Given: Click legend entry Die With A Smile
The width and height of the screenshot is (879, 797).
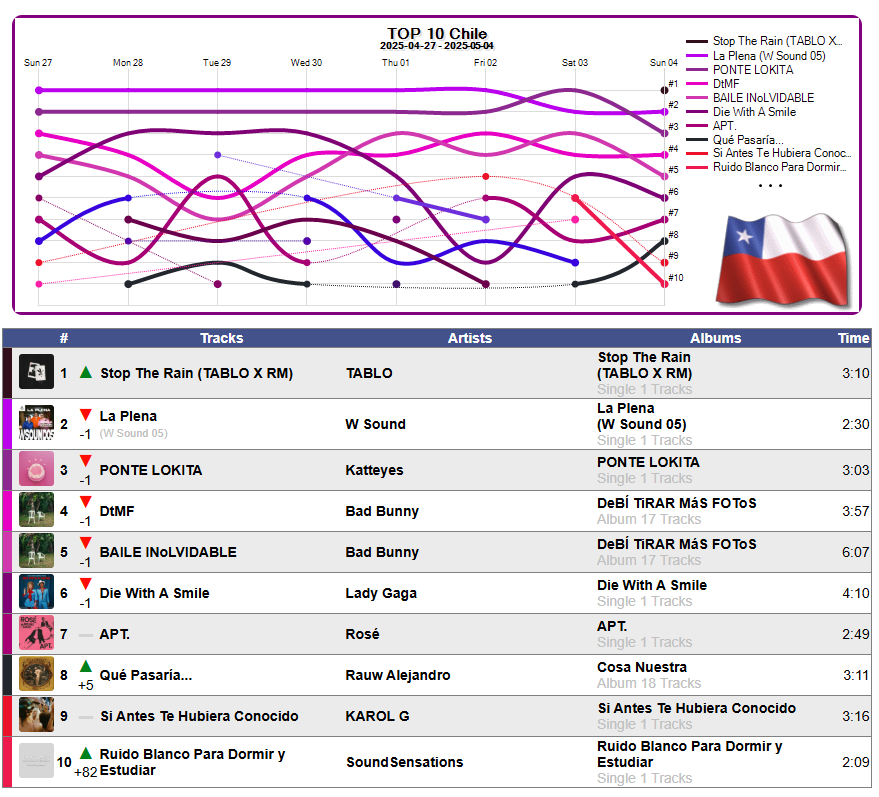Looking at the screenshot, I should click(755, 112).
